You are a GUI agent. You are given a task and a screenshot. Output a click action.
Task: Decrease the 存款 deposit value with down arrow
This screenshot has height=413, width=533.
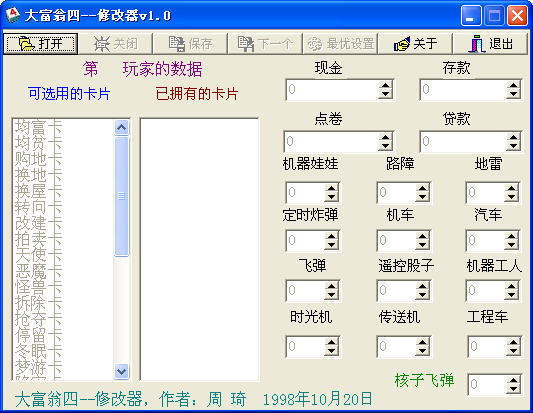point(513,94)
